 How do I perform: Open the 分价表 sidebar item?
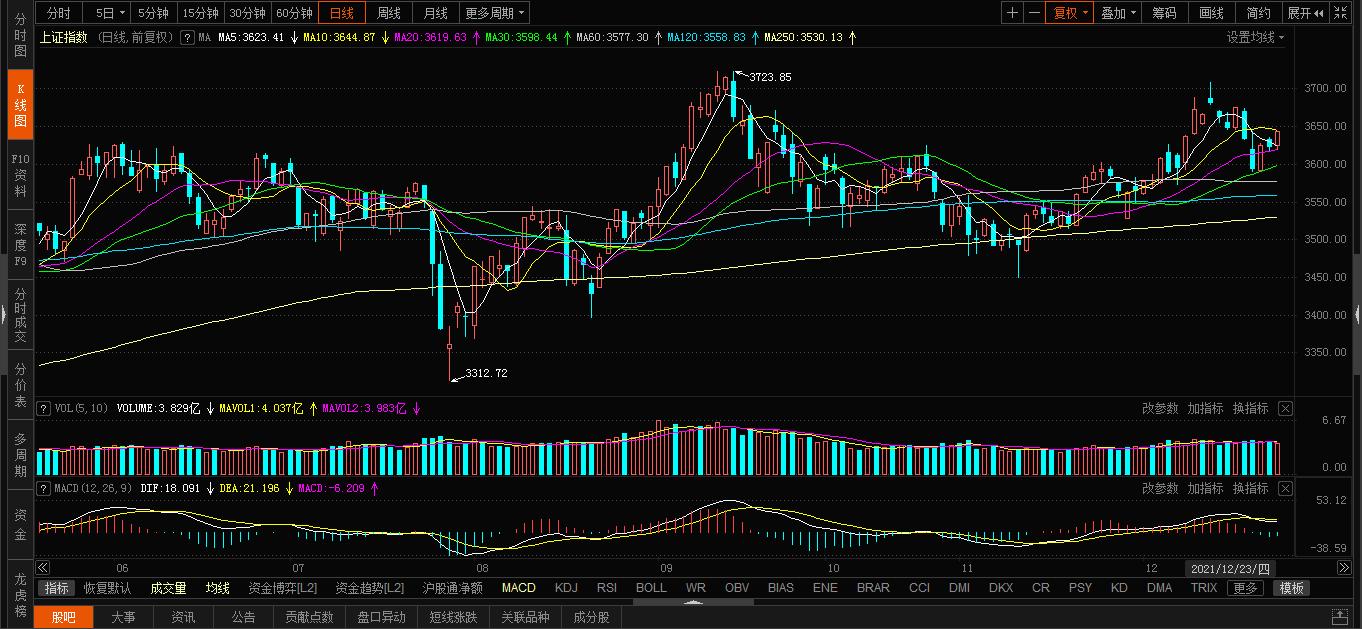tap(20, 384)
